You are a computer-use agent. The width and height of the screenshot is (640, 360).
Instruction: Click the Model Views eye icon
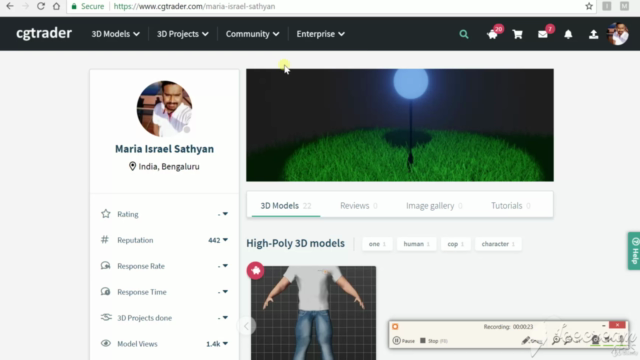(x=106, y=343)
